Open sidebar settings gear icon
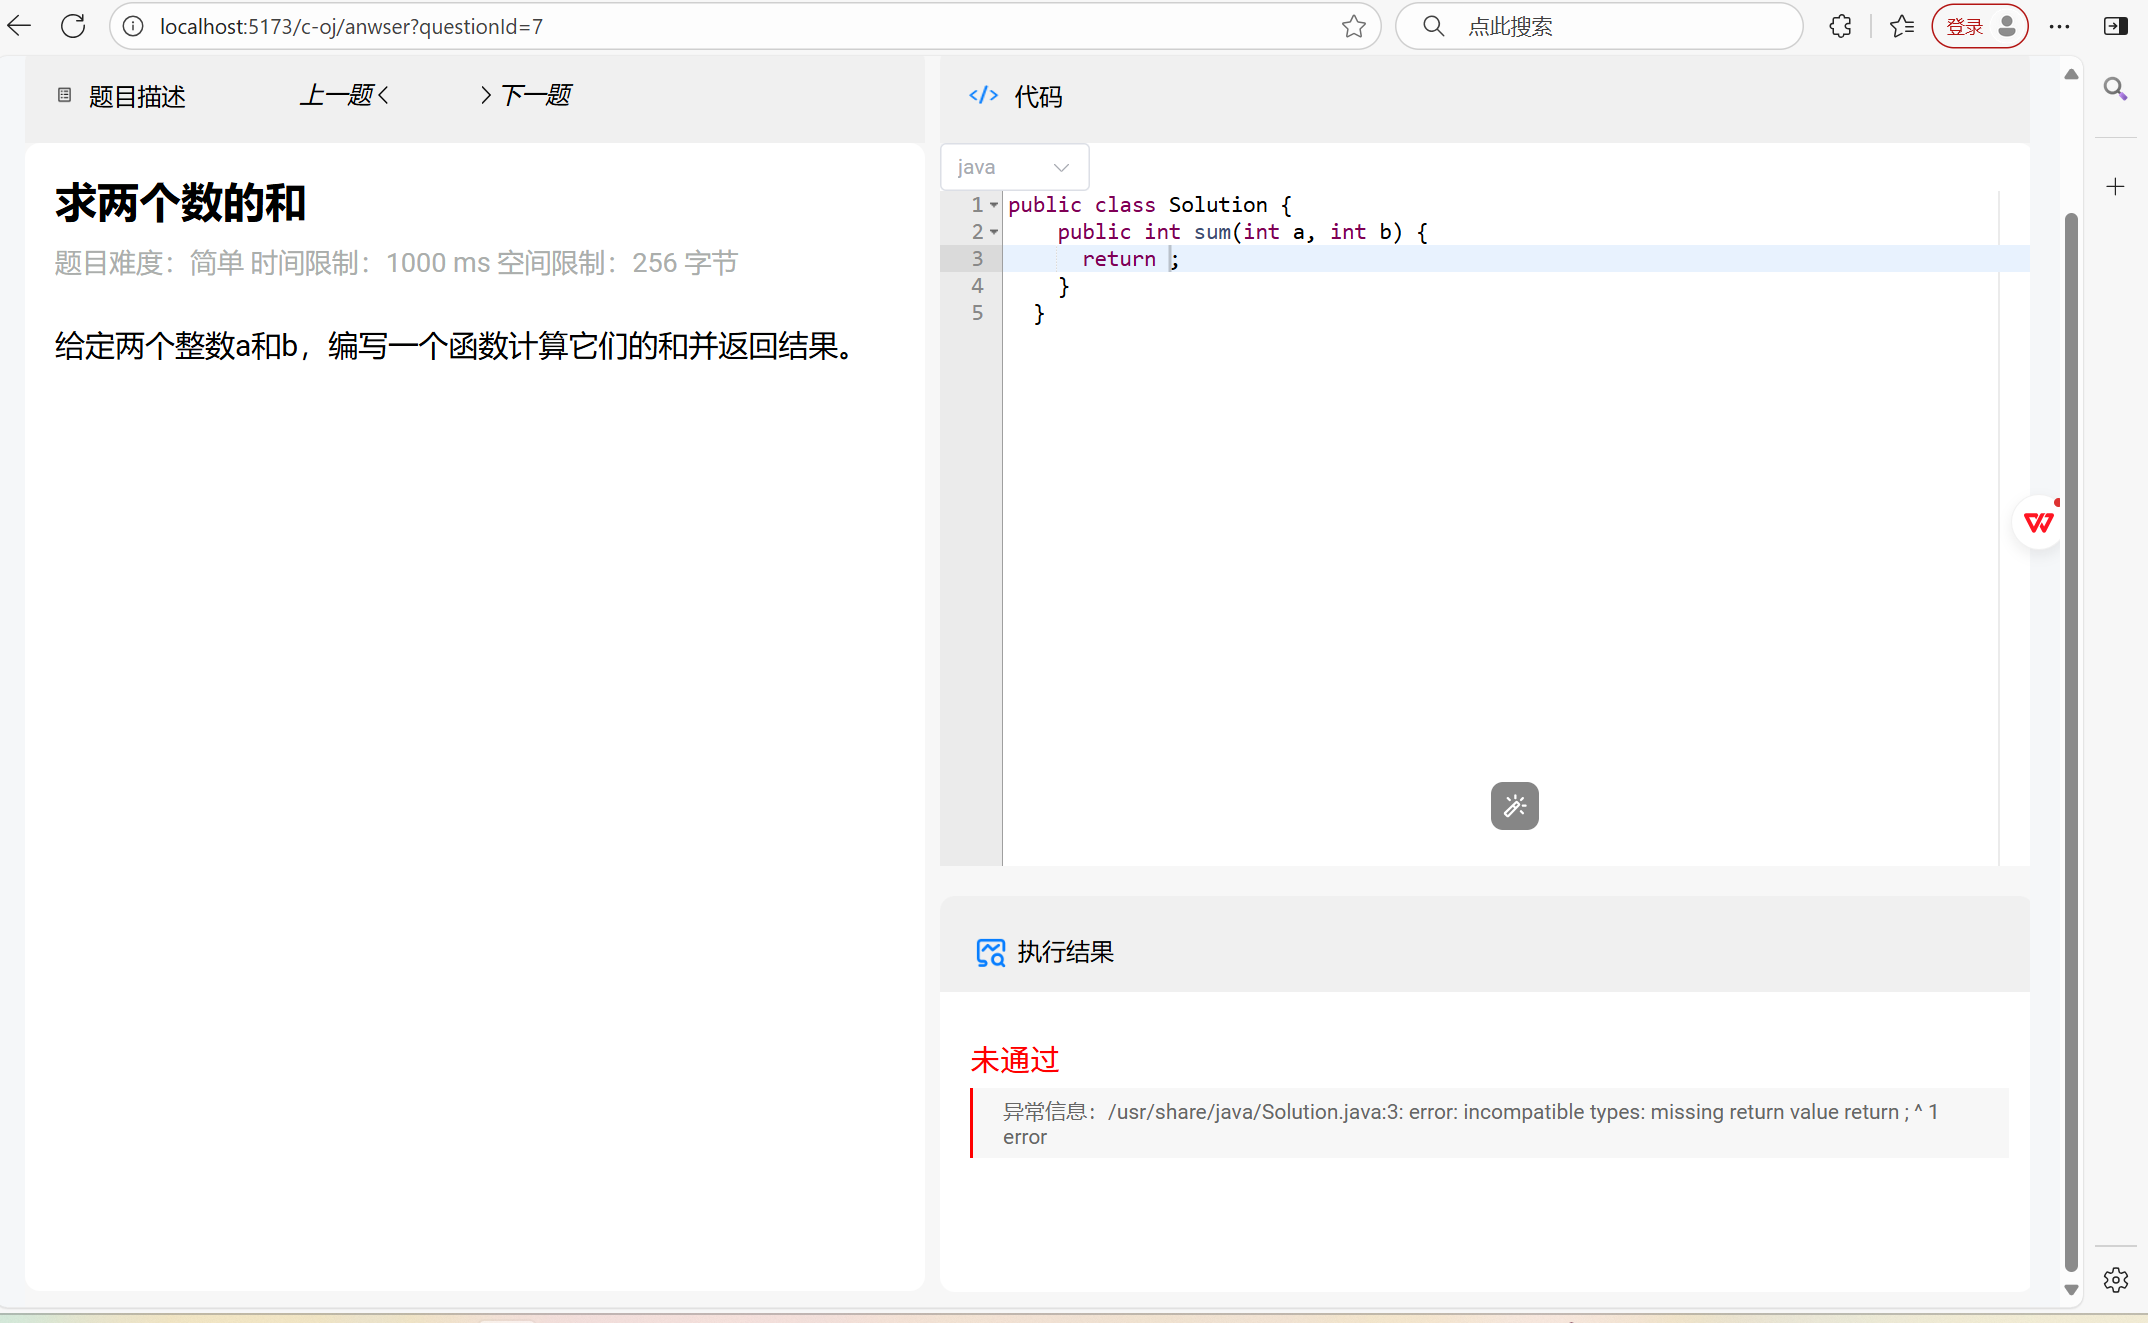Screen dimensions: 2148x1323 [x=2115, y=1279]
